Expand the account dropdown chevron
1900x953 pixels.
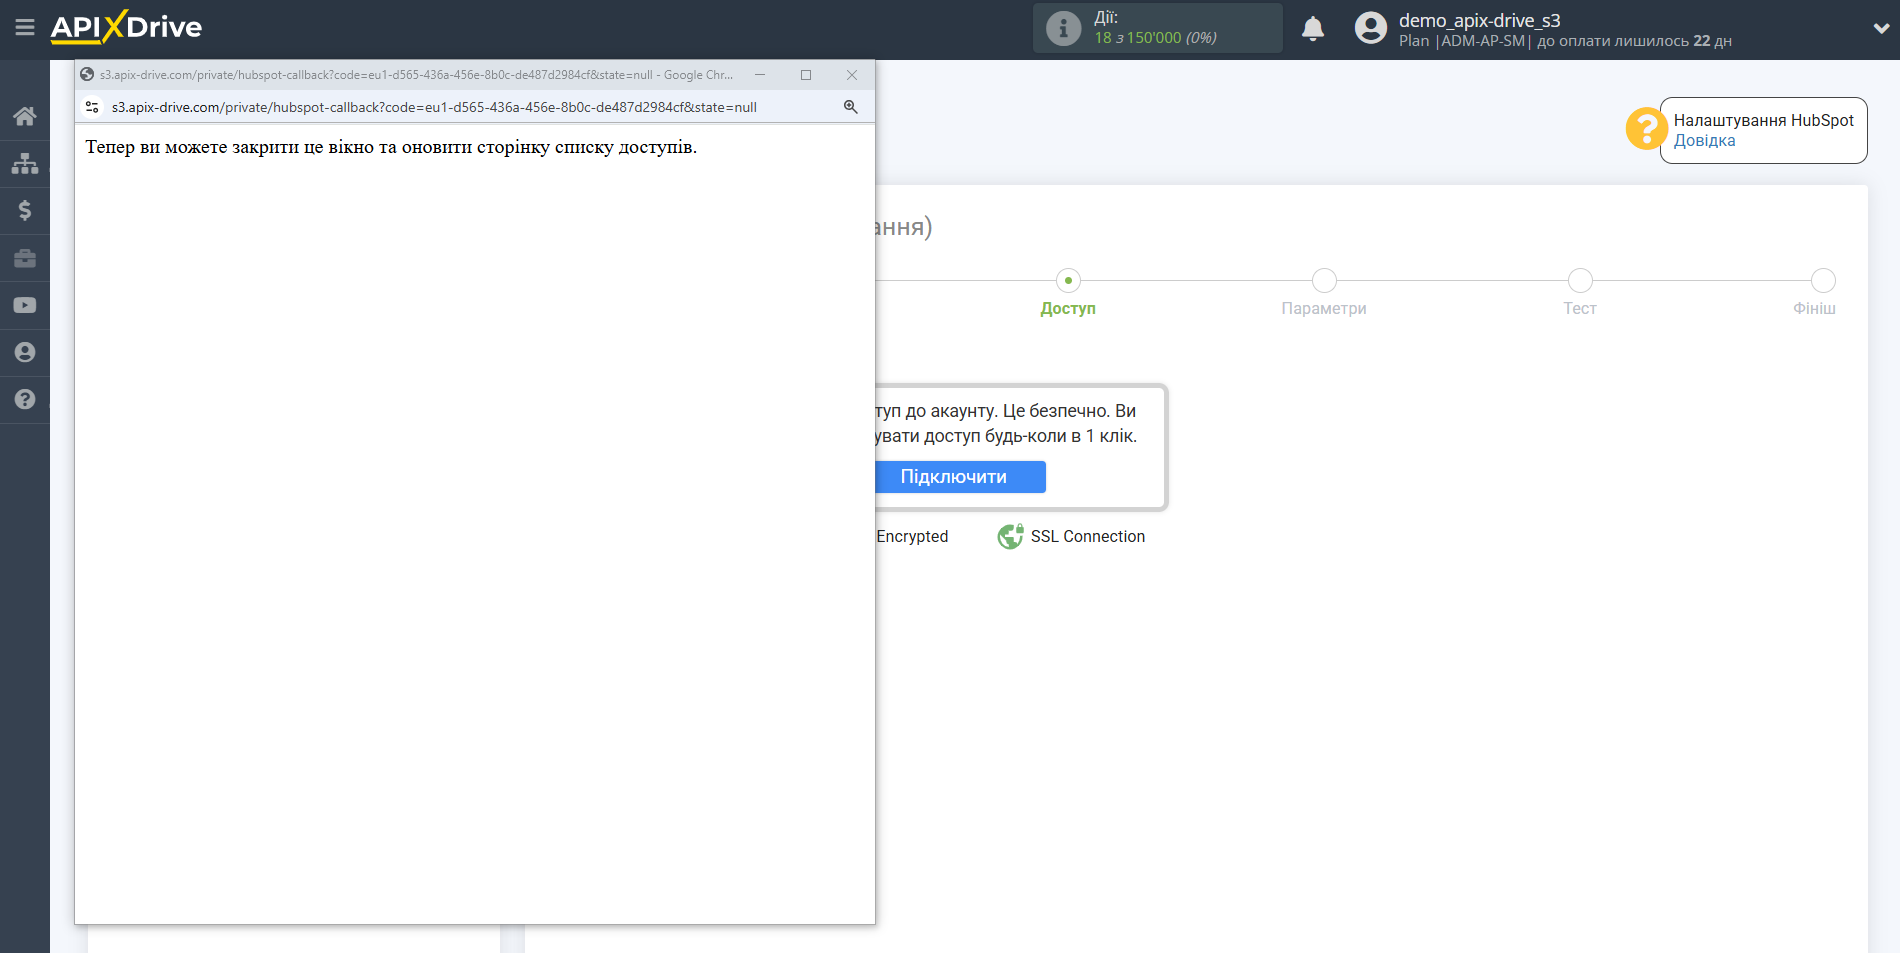(1881, 29)
